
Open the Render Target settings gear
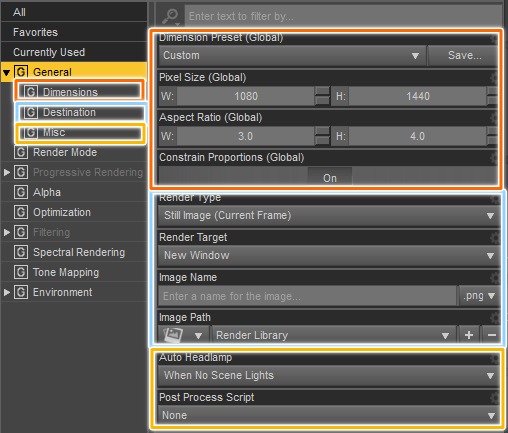point(495,237)
